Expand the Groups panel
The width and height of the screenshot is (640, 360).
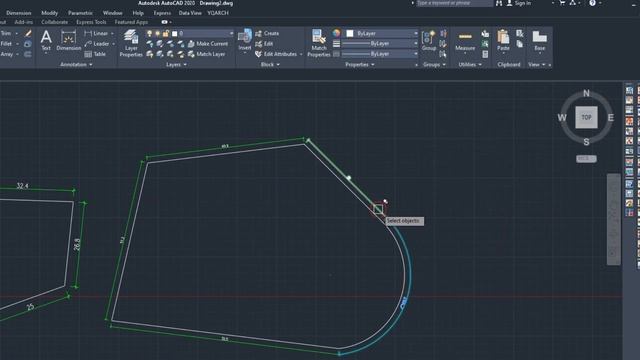[x=434, y=64]
